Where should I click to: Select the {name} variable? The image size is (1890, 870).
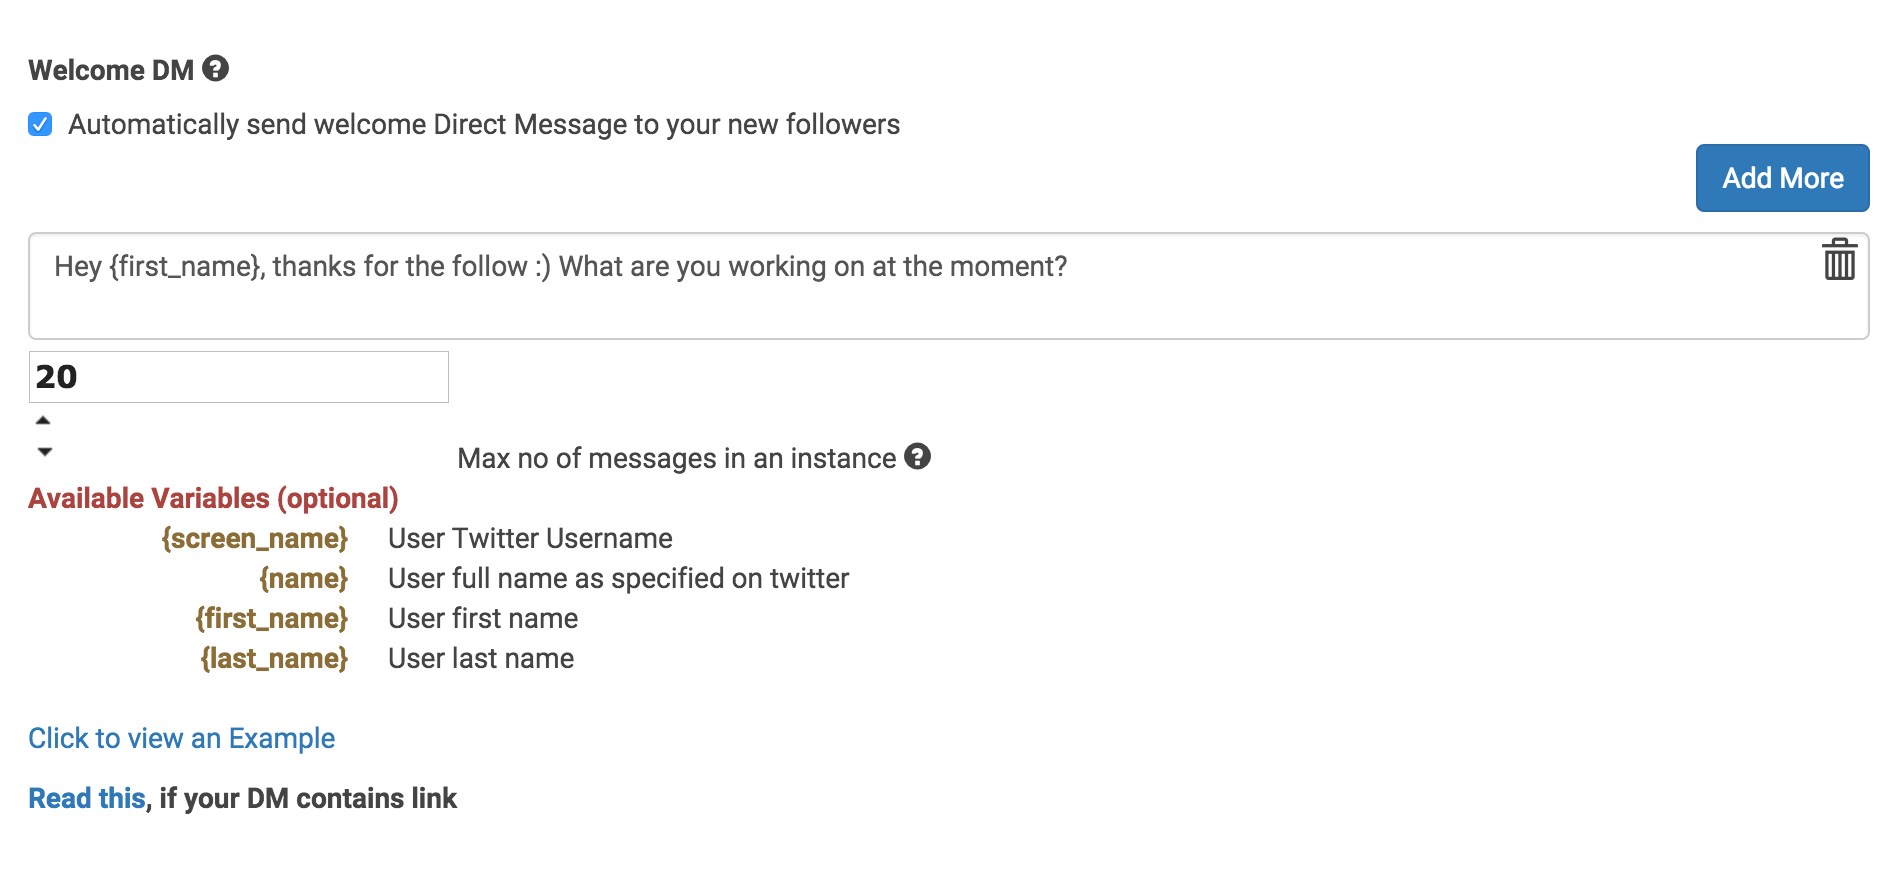304,578
